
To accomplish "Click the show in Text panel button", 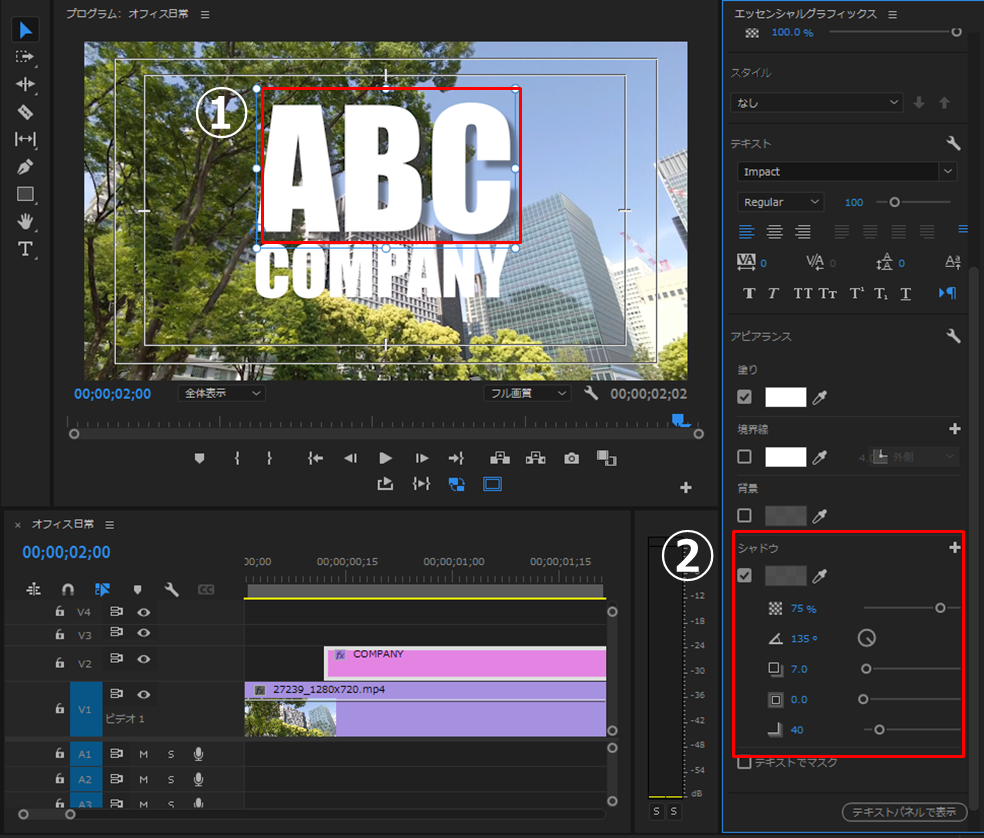I will (x=904, y=811).
